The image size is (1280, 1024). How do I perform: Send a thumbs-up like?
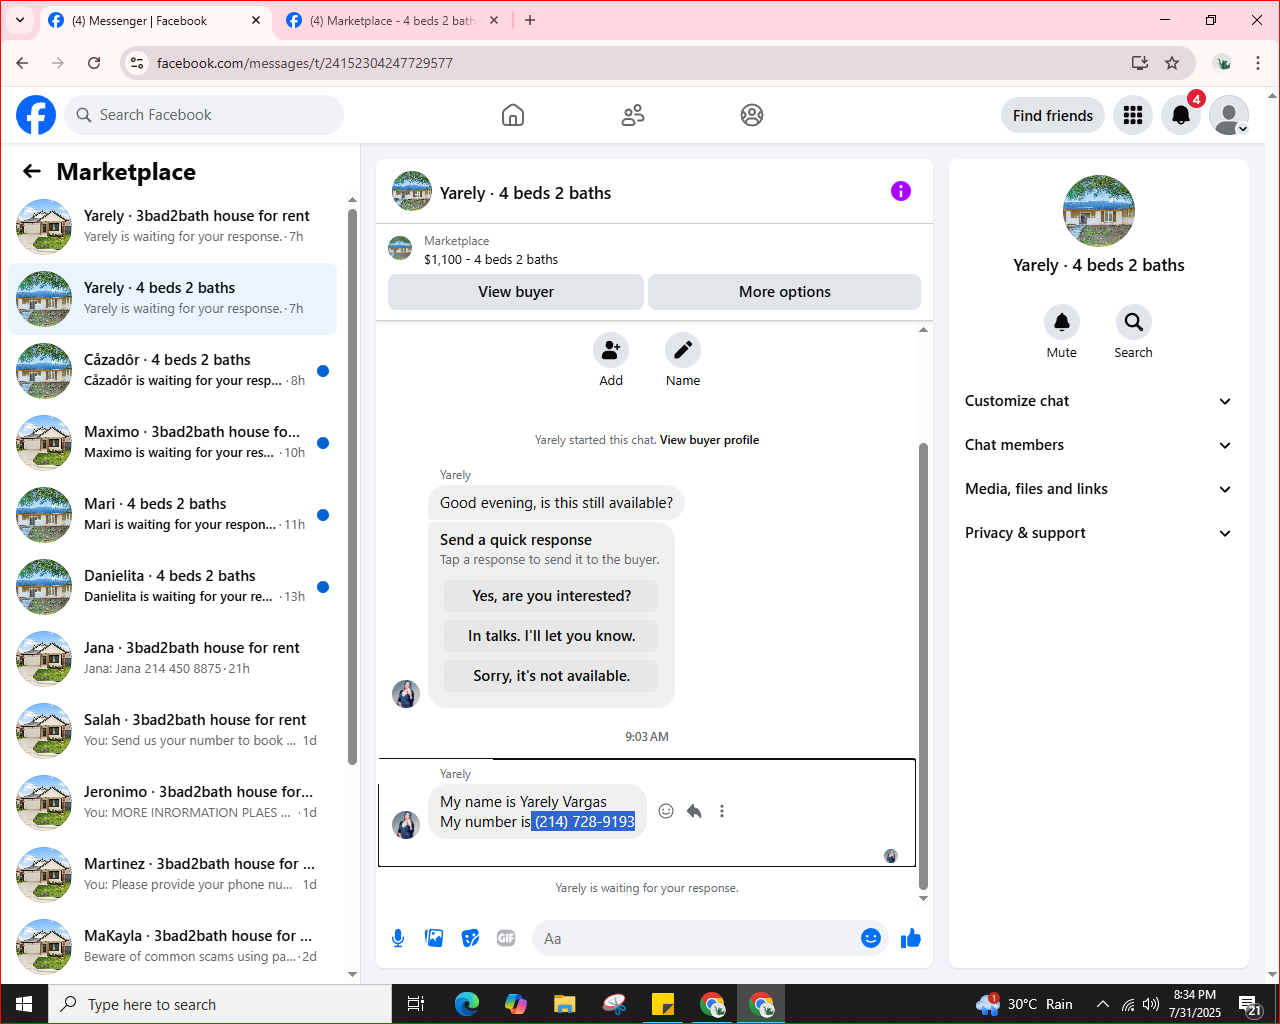911,938
